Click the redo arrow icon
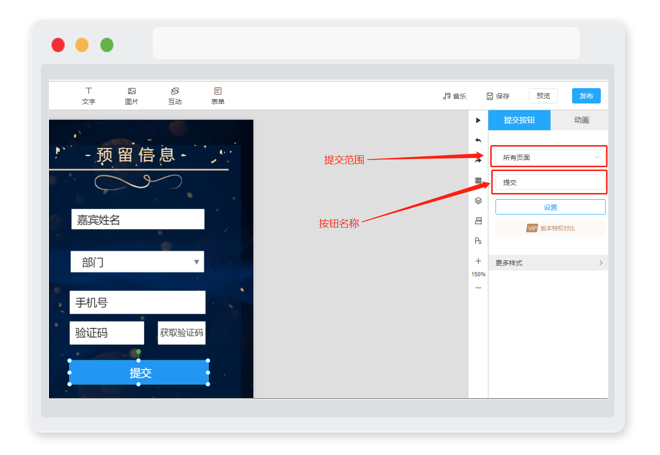The width and height of the screenshot is (660, 455). (478, 160)
